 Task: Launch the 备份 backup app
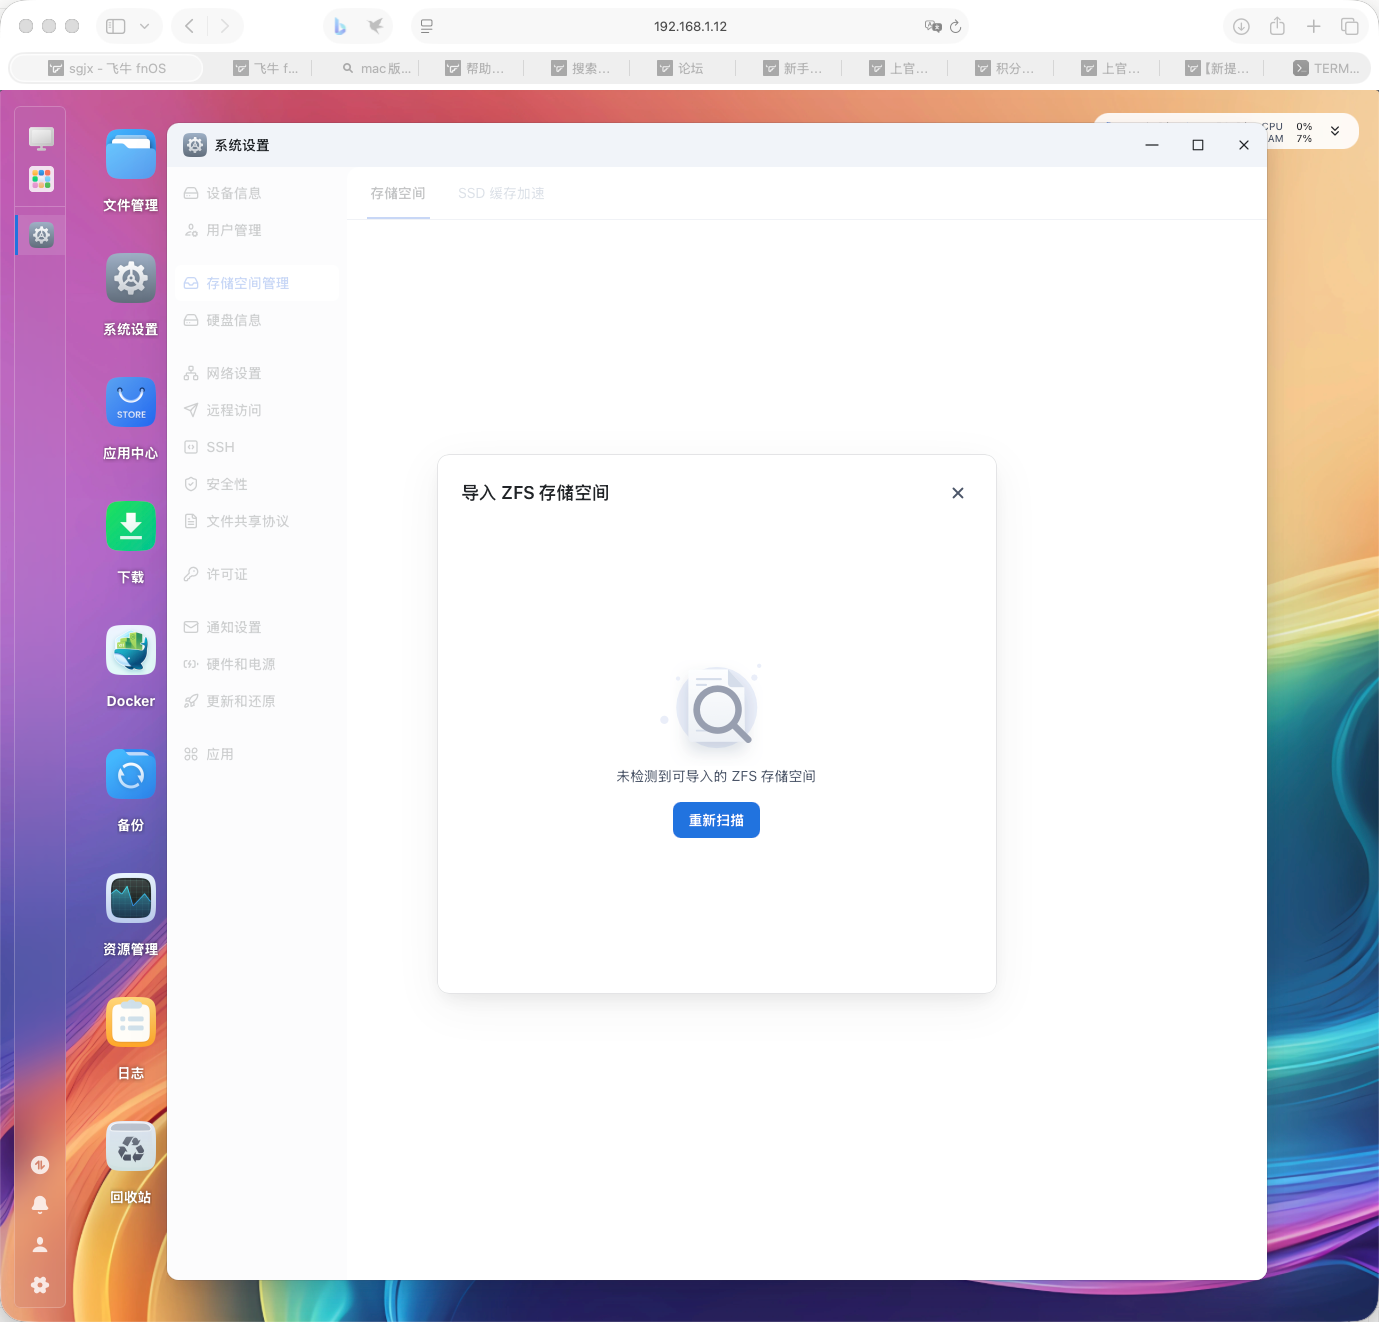131,775
